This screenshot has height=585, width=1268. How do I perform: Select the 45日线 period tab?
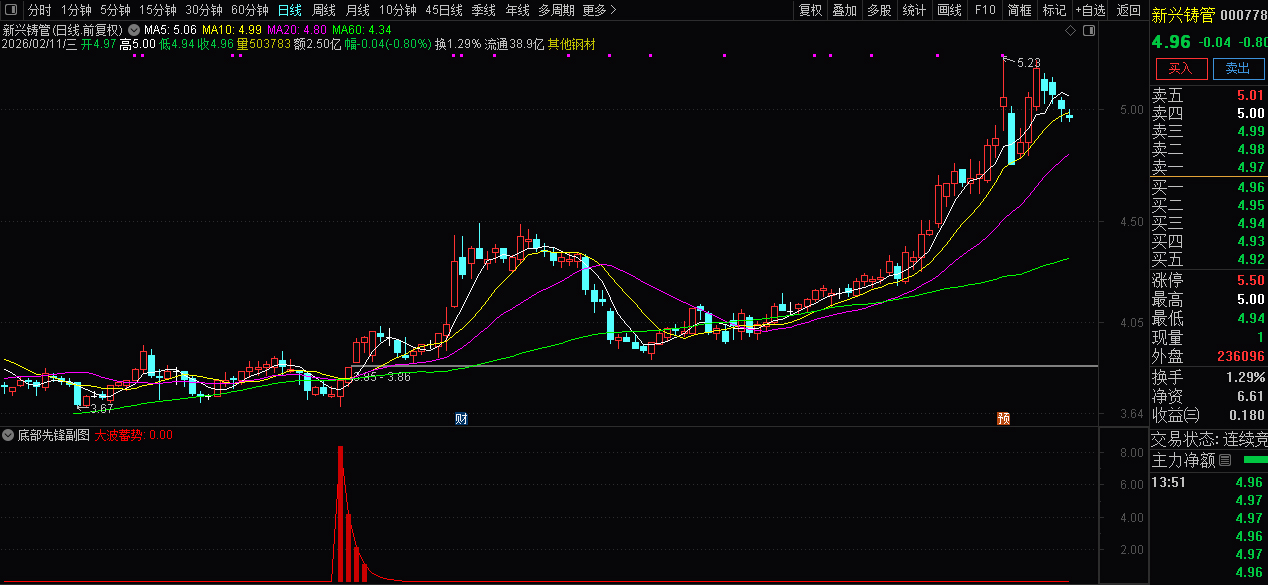444,10
